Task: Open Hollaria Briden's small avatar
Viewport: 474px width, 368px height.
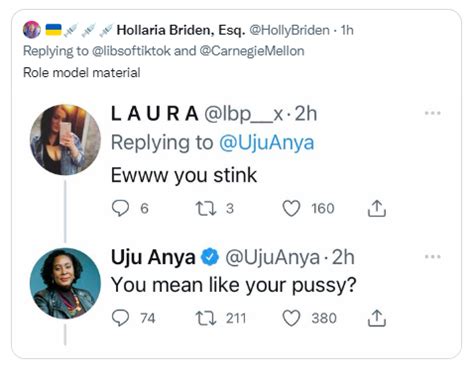Action: 32,30
